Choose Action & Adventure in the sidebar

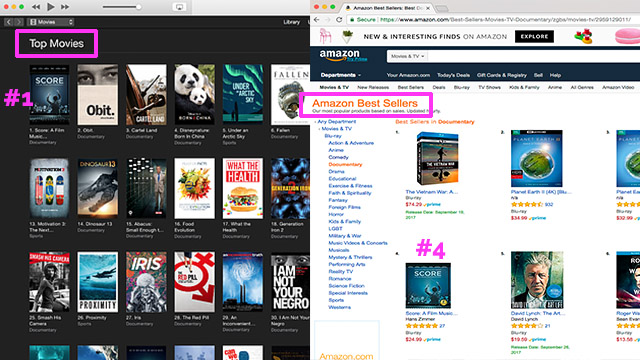pos(351,143)
